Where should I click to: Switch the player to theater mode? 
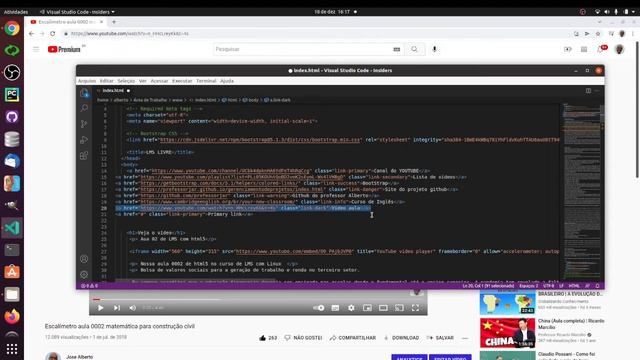[x=383, y=308]
